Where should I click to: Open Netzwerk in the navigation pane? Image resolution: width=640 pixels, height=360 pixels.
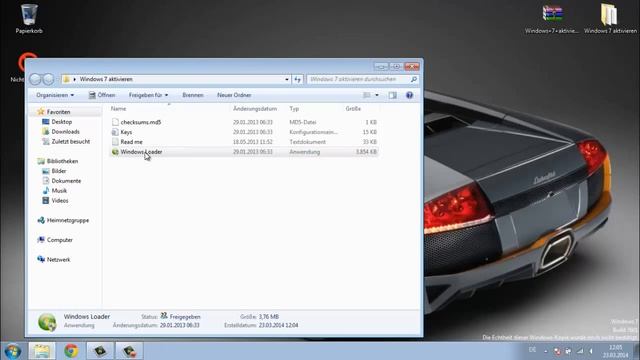(58, 259)
